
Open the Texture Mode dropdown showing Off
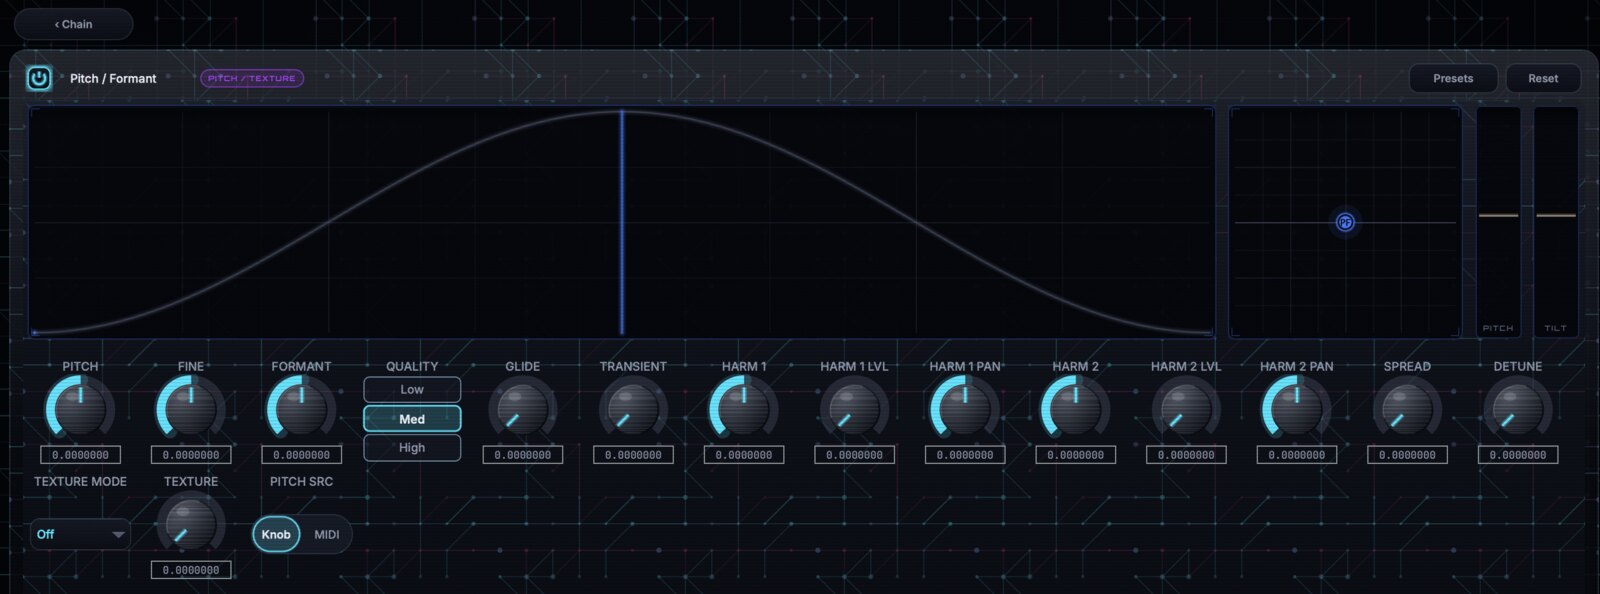tap(80, 534)
